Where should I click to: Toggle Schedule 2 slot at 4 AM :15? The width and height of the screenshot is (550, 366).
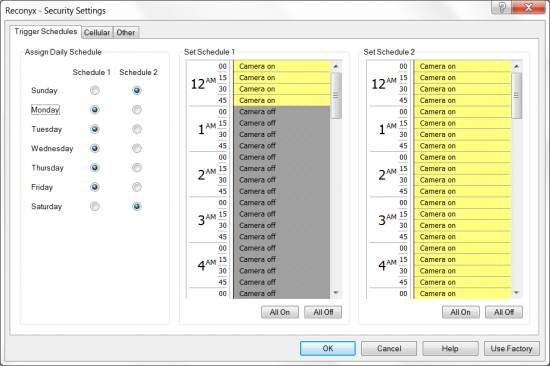pyautogui.click(x=462, y=259)
